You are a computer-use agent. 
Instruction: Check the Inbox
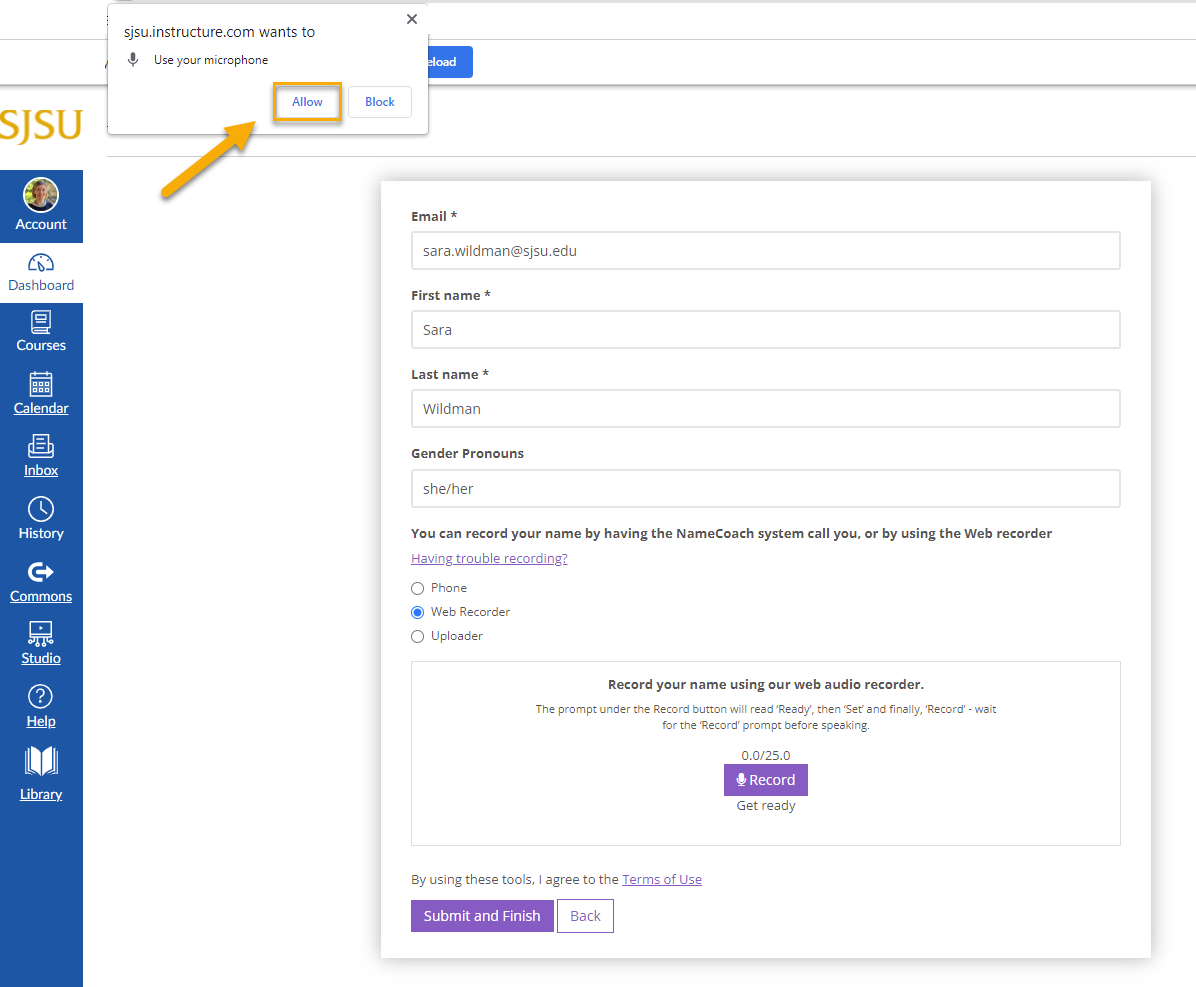tap(41, 456)
